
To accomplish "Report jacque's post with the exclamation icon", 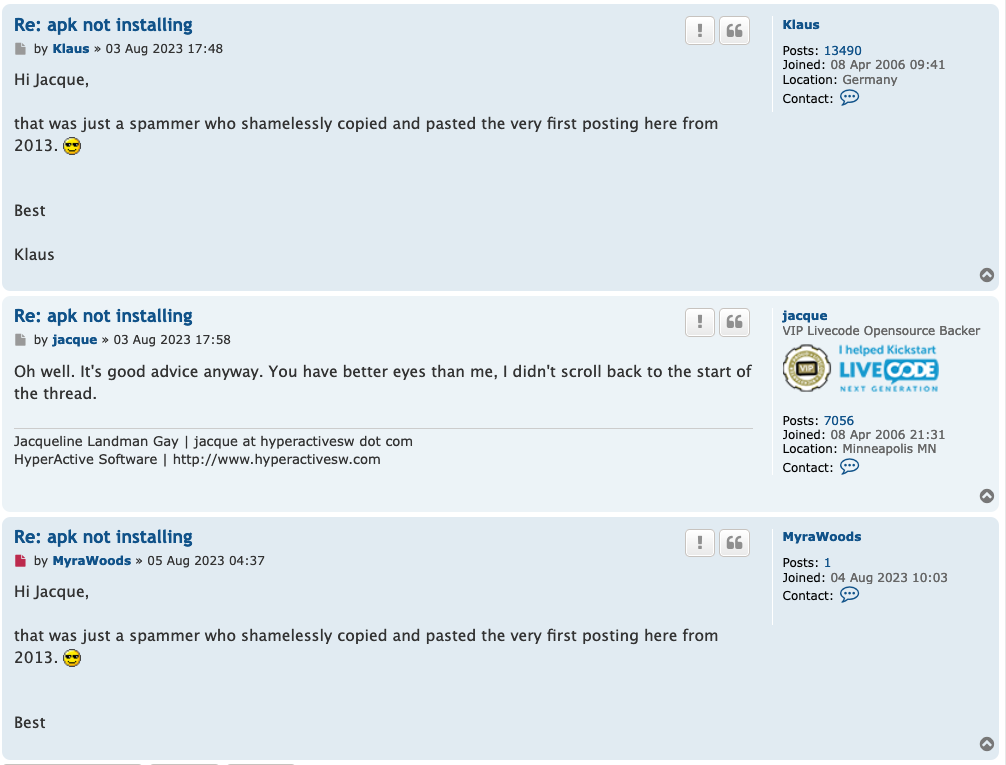I will tap(700, 322).
